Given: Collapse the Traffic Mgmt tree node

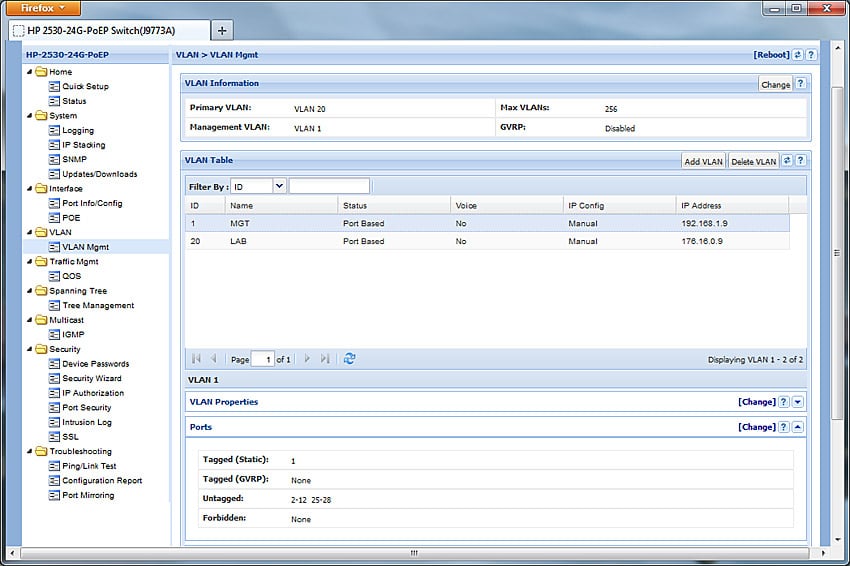Looking at the screenshot, I should point(29,261).
